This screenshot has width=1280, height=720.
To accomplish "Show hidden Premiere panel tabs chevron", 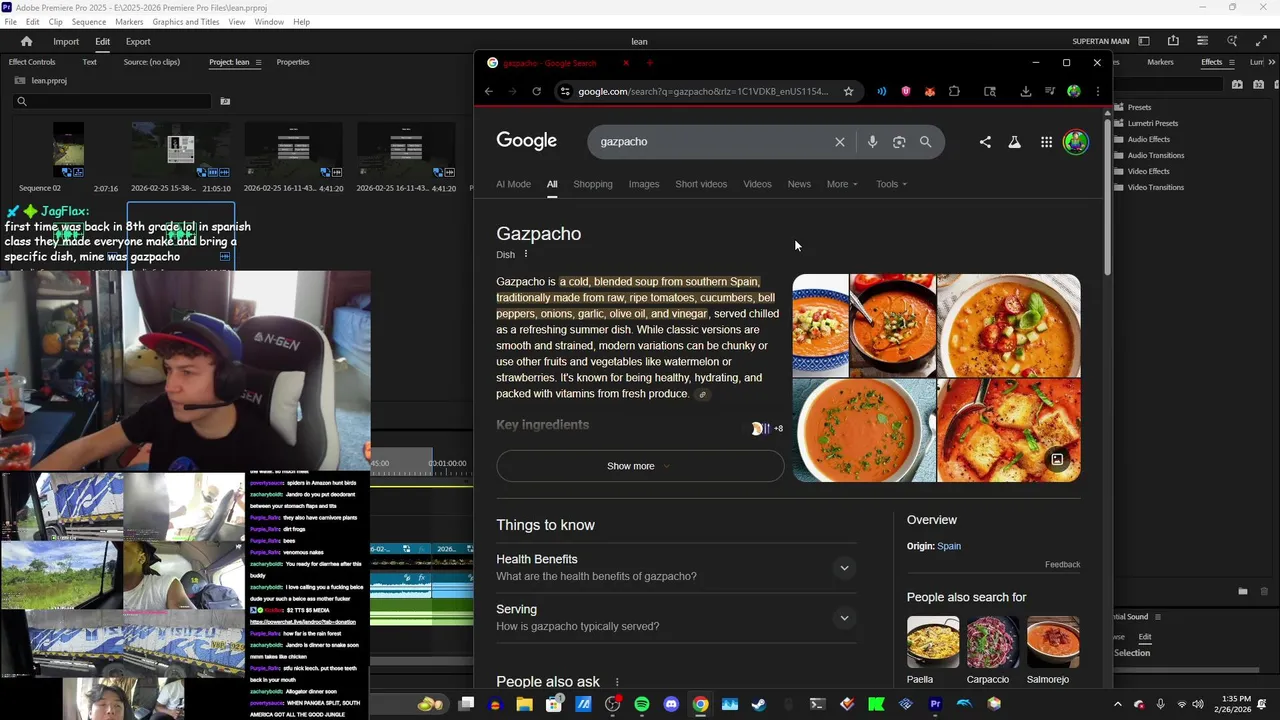I will tap(1270, 62).
